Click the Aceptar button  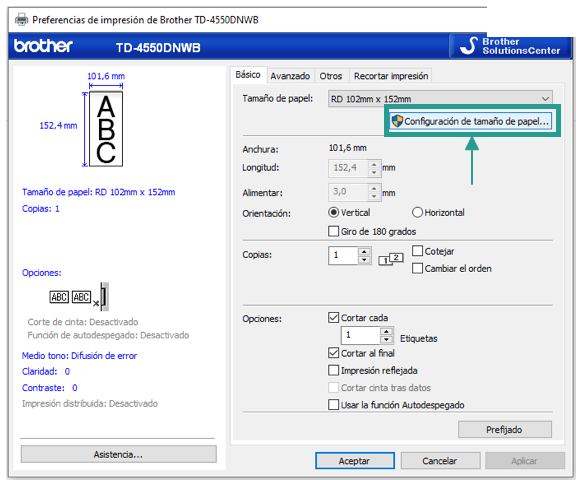(x=355, y=461)
